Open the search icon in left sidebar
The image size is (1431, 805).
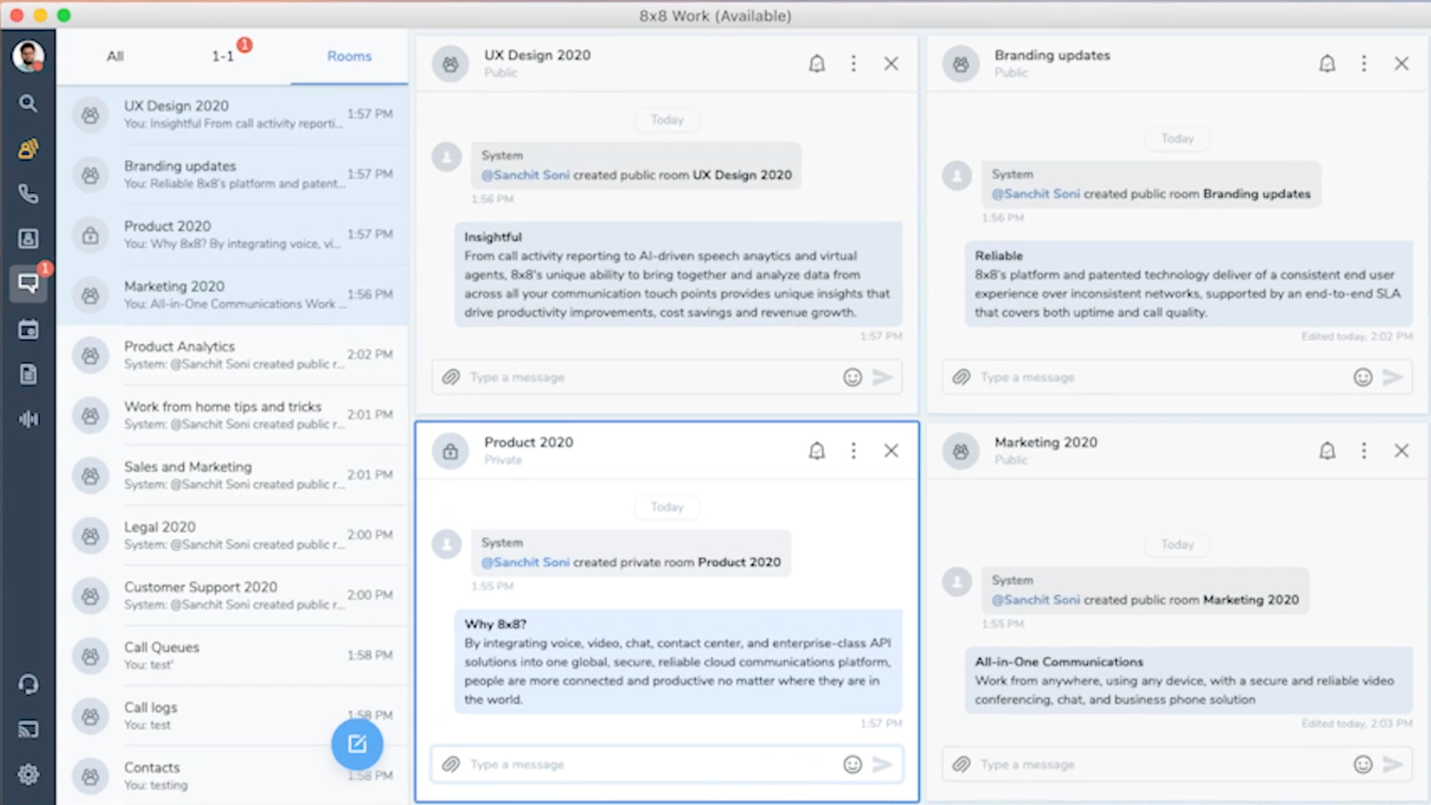(x=28, y=103)
